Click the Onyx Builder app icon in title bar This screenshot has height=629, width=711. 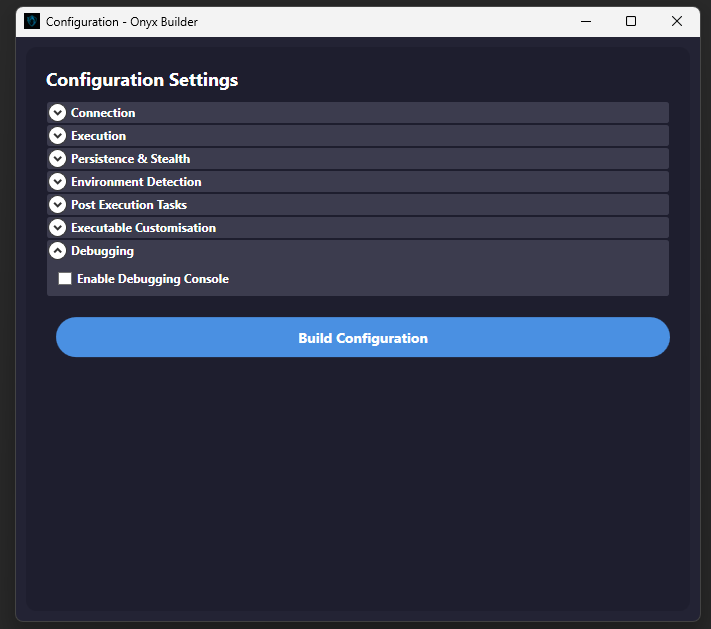(x=32, y=21)
